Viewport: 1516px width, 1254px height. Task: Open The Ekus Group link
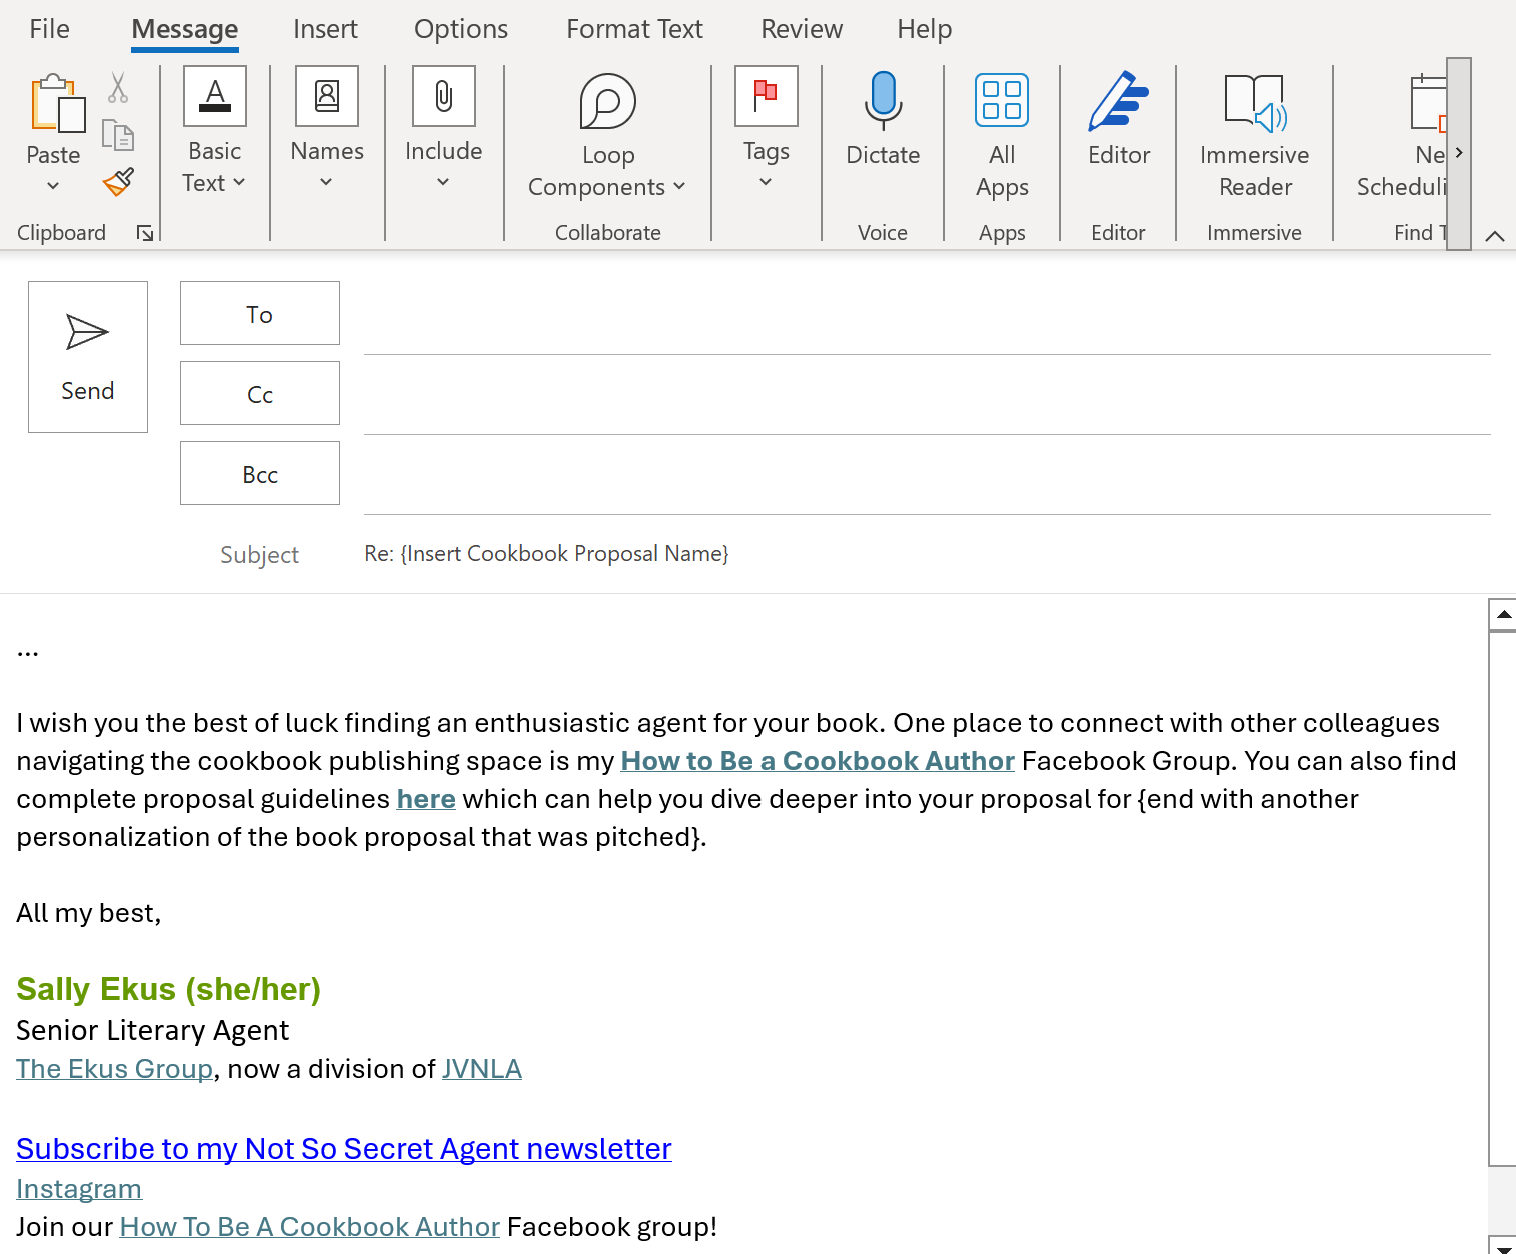[x=115, y=1069]
